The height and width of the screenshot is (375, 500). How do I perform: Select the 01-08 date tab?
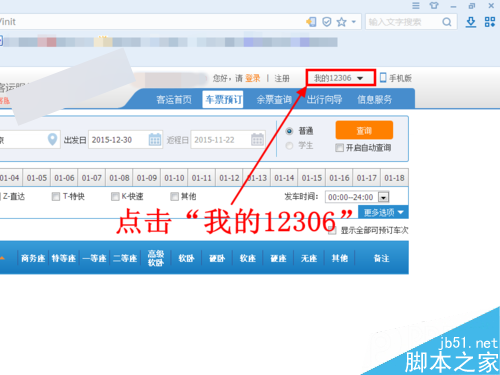119,178
